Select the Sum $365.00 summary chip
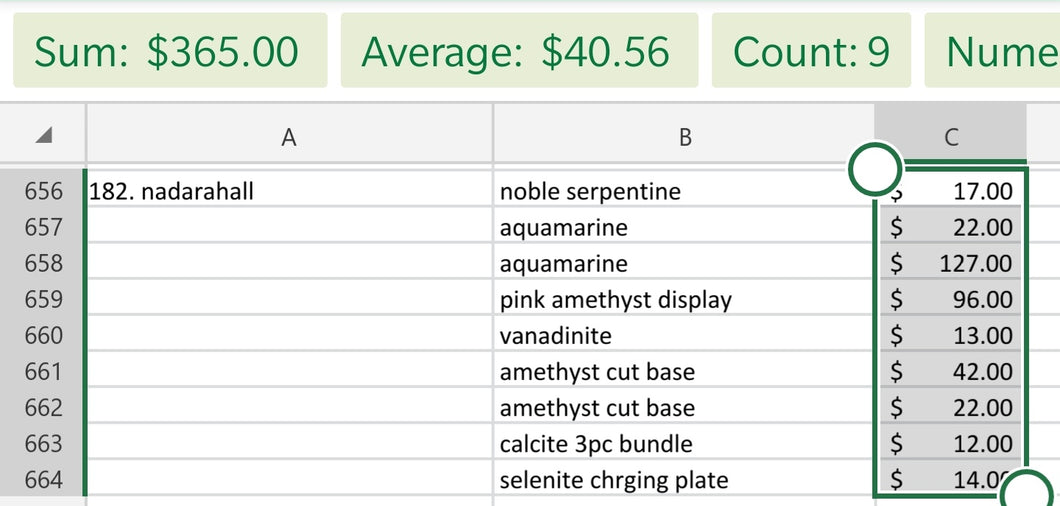The image size is (1060, 506). click(x=170, y=51)
